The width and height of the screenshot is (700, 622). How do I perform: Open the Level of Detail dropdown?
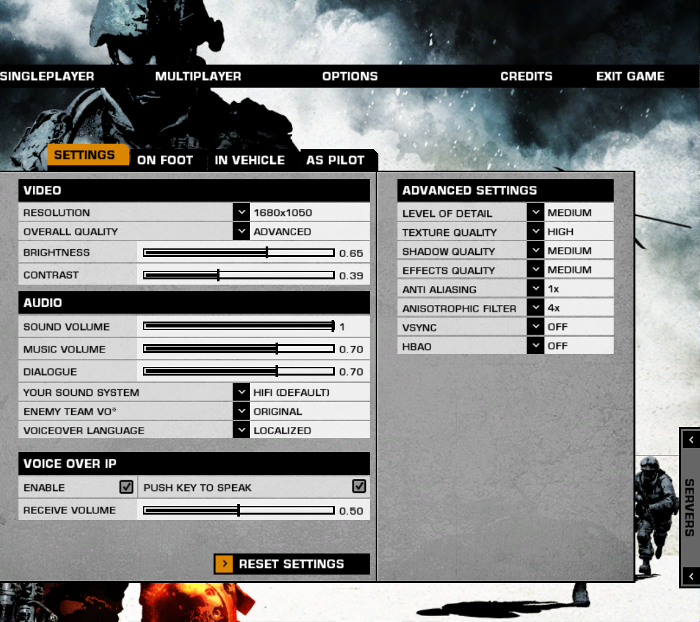pyautogui.click(x=535, y=212)
